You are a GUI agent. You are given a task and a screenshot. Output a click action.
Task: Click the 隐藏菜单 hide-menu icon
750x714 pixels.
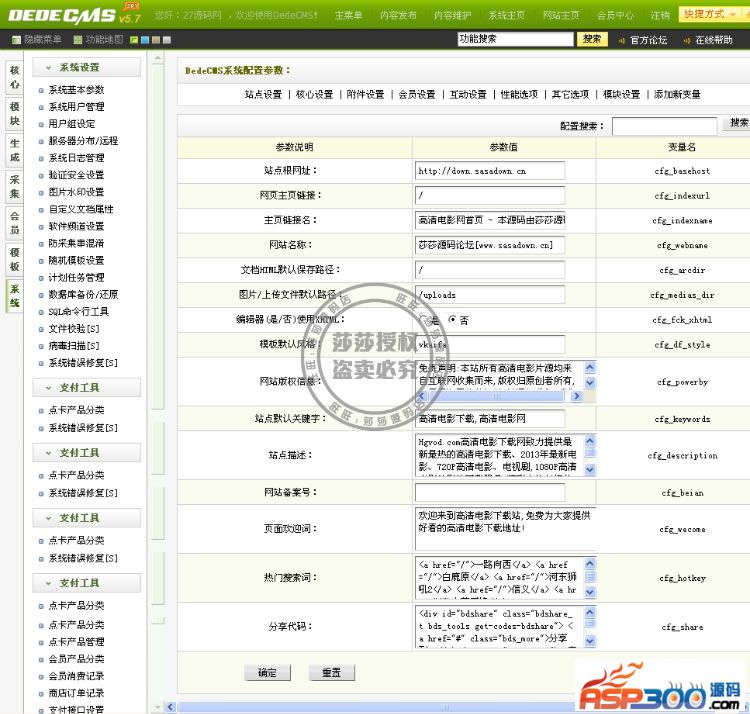(x=16, y=40)
